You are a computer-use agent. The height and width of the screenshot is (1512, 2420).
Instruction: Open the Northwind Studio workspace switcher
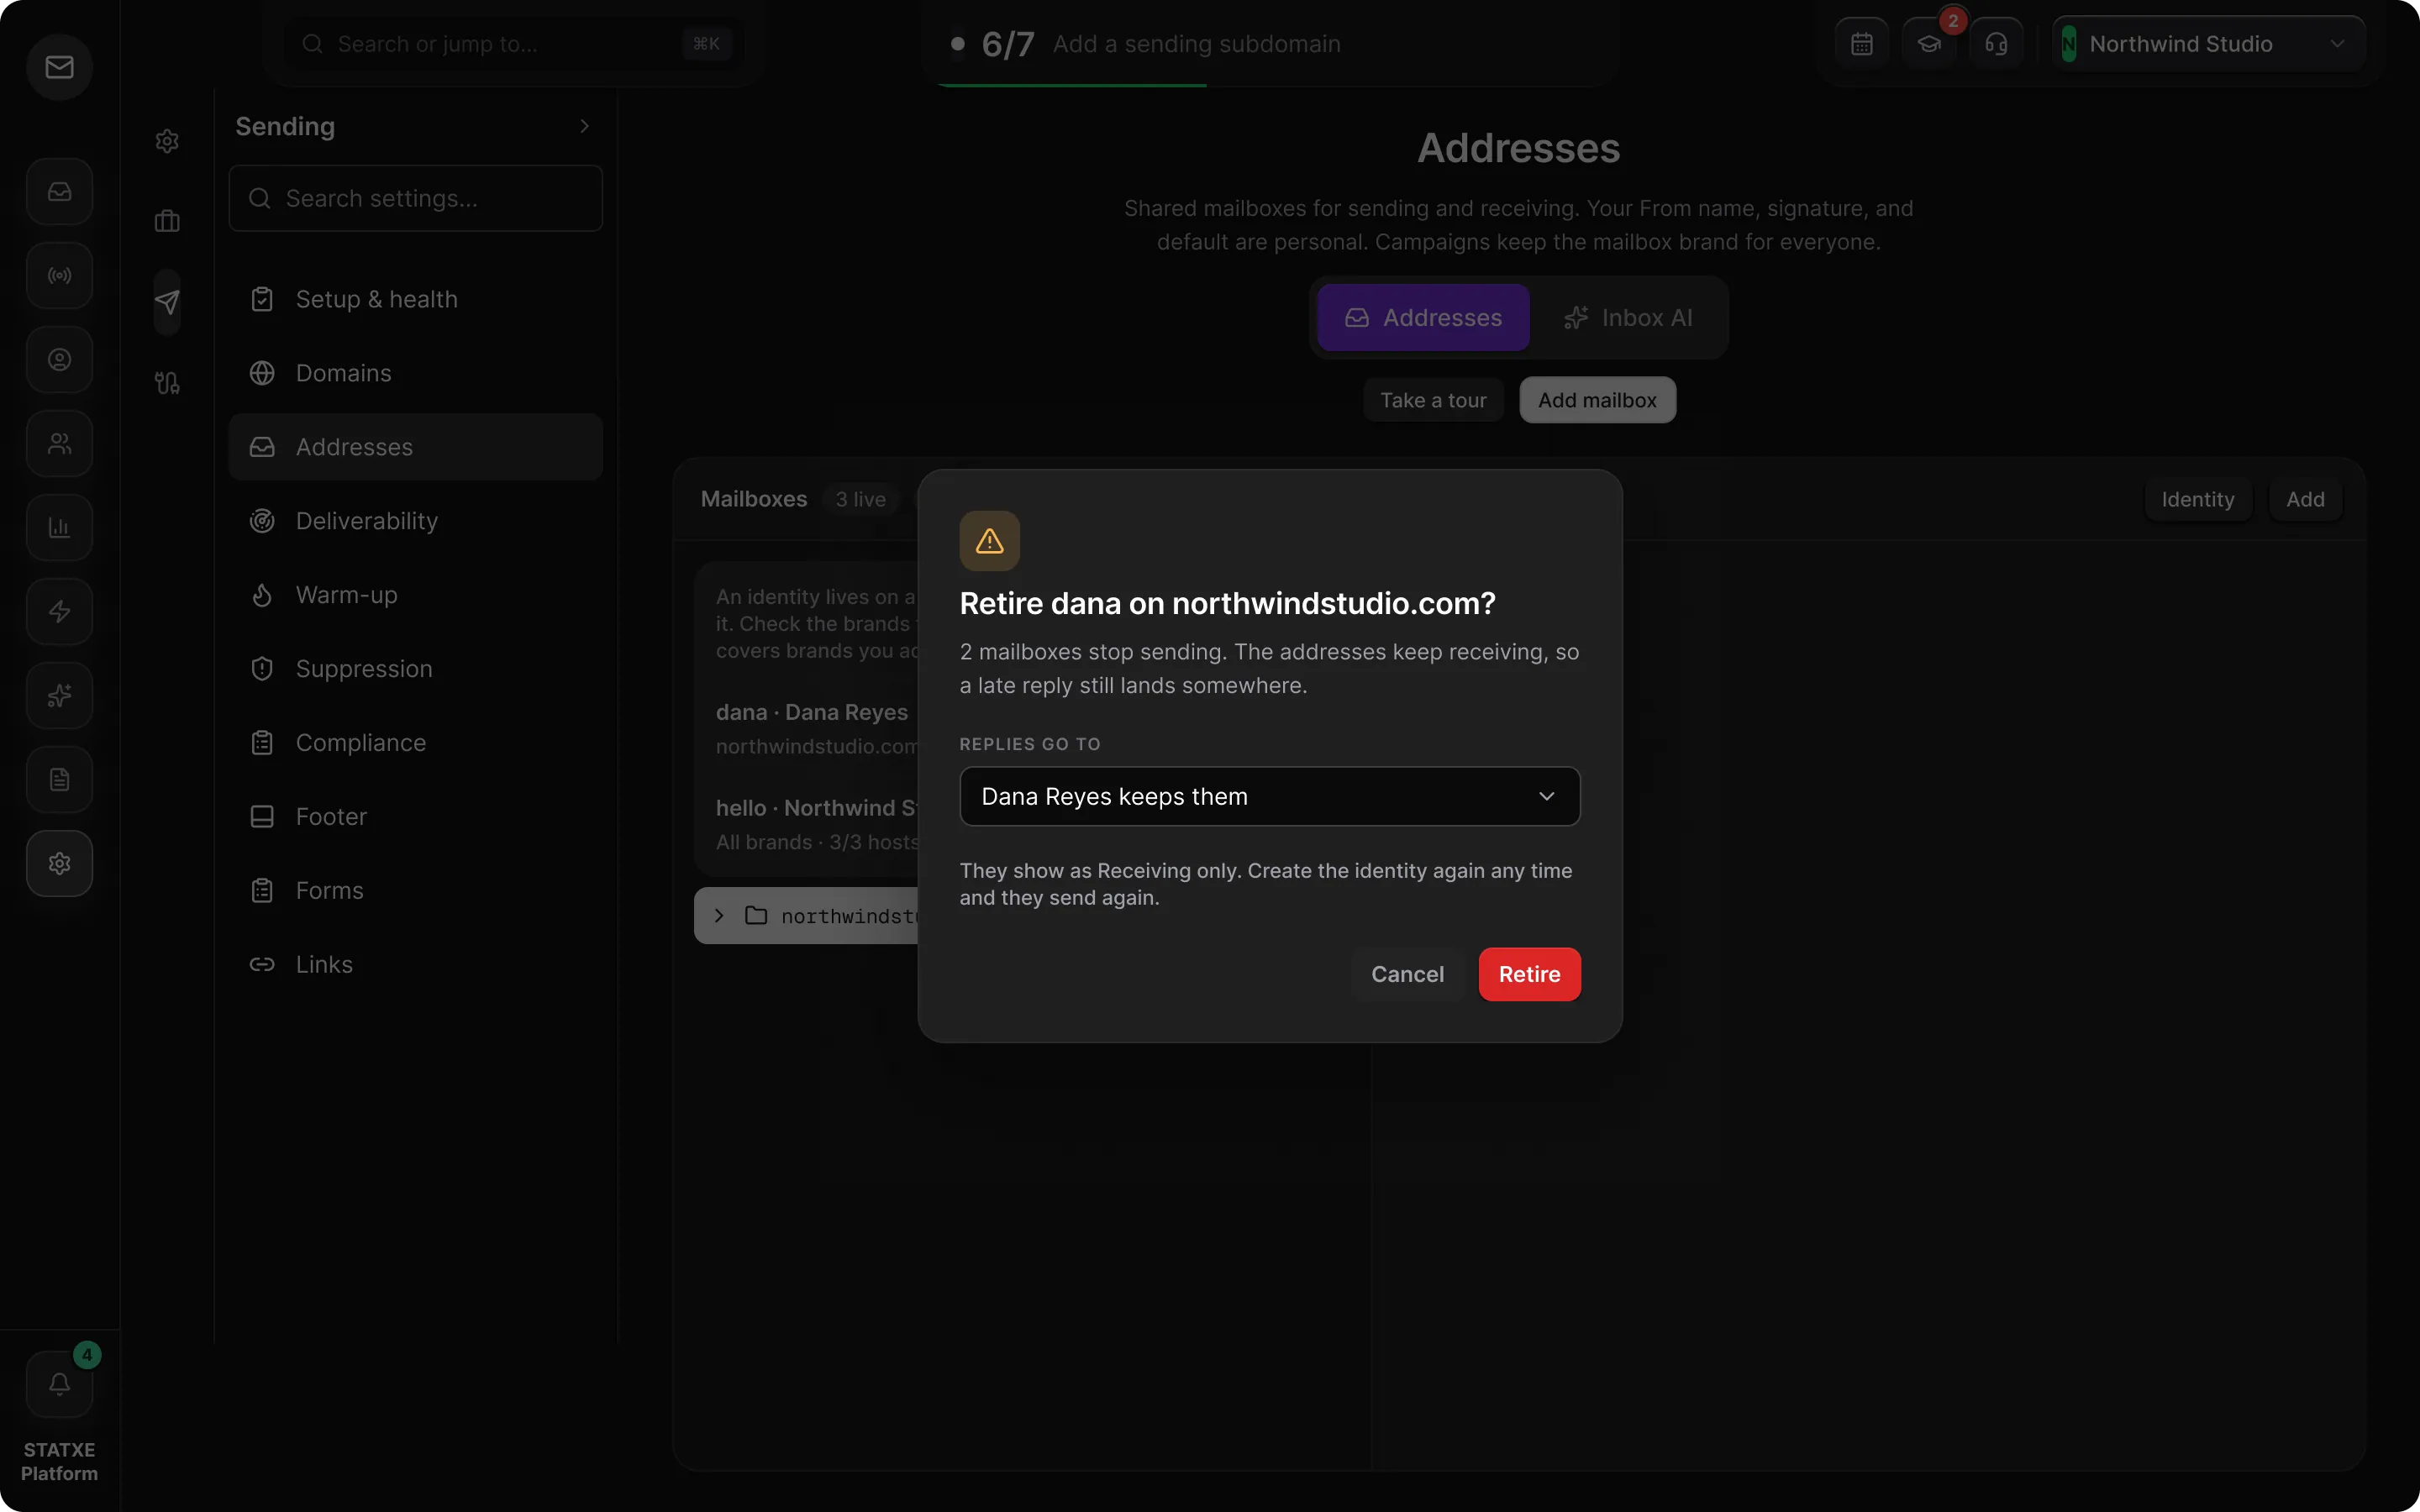tap(2207, 44)
